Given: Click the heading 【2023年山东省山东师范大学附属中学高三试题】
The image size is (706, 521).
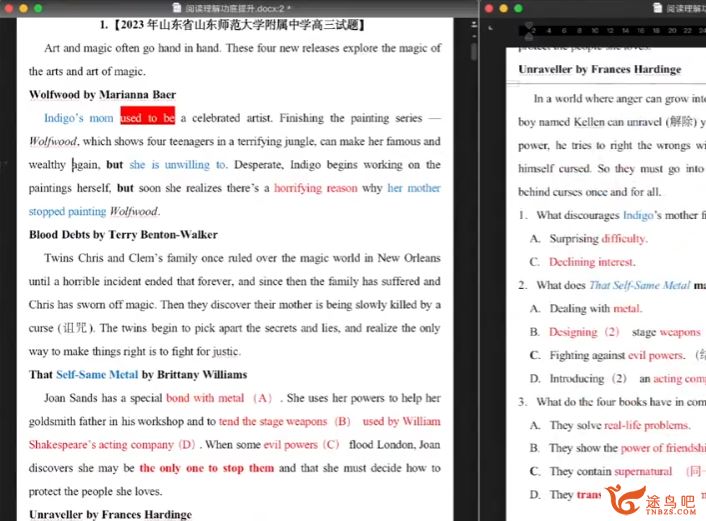Looking at the screenshot, I should (x=238, y=25).
